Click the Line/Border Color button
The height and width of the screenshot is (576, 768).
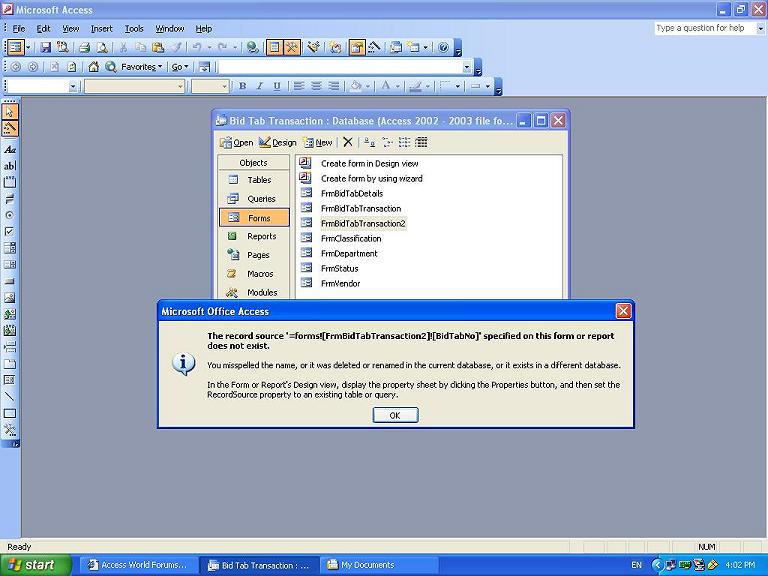click(x=415, y=86)
